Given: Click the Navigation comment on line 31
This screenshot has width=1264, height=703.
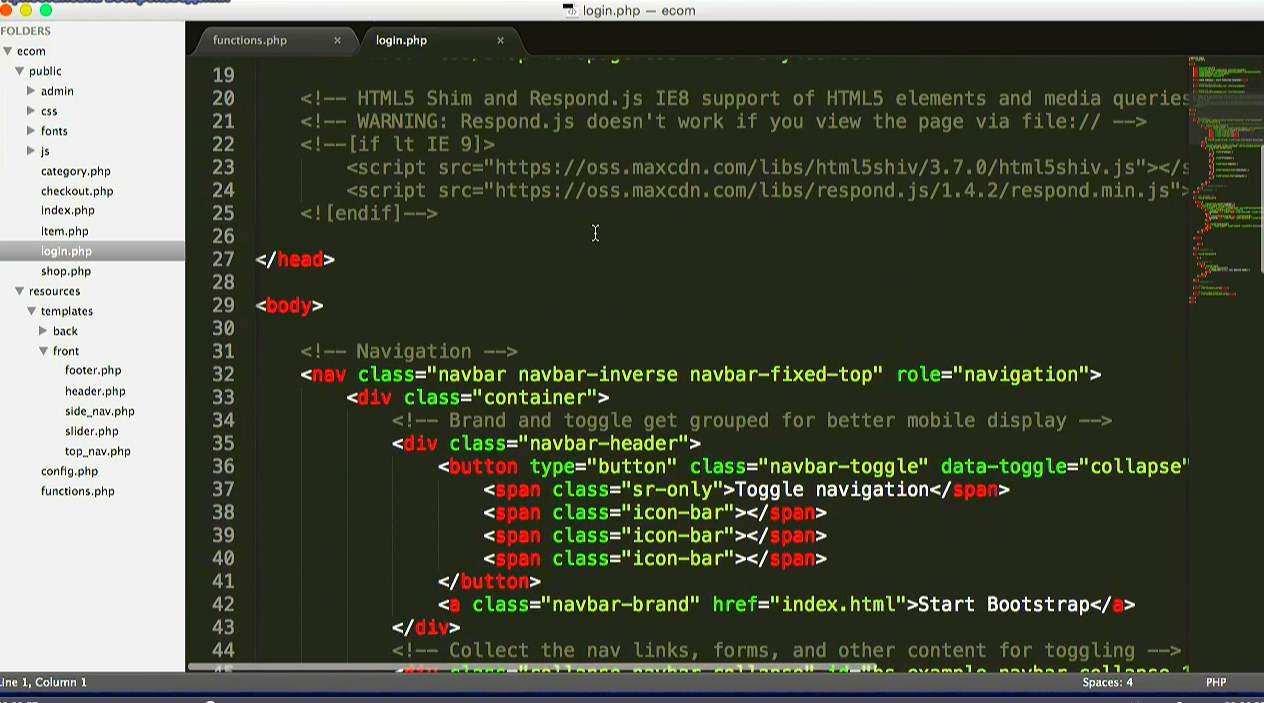Looking at the screenshot, I should click(x=409, y=351).
